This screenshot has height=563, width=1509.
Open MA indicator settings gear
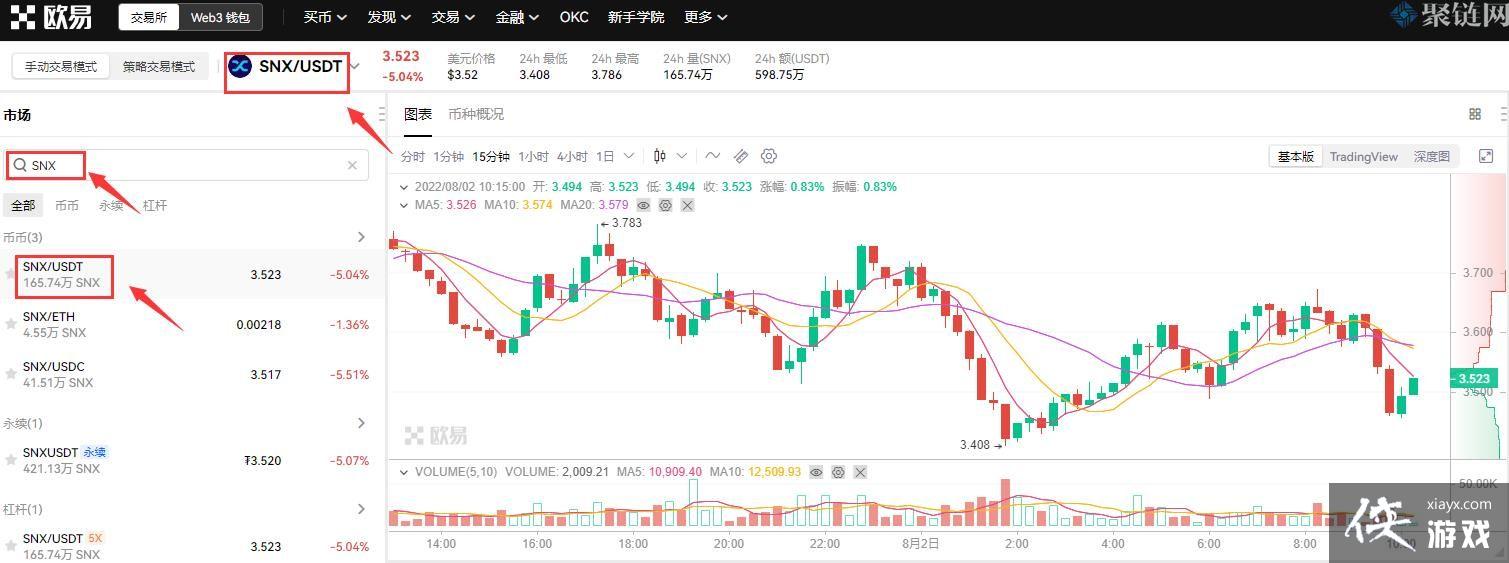point(666,205)
